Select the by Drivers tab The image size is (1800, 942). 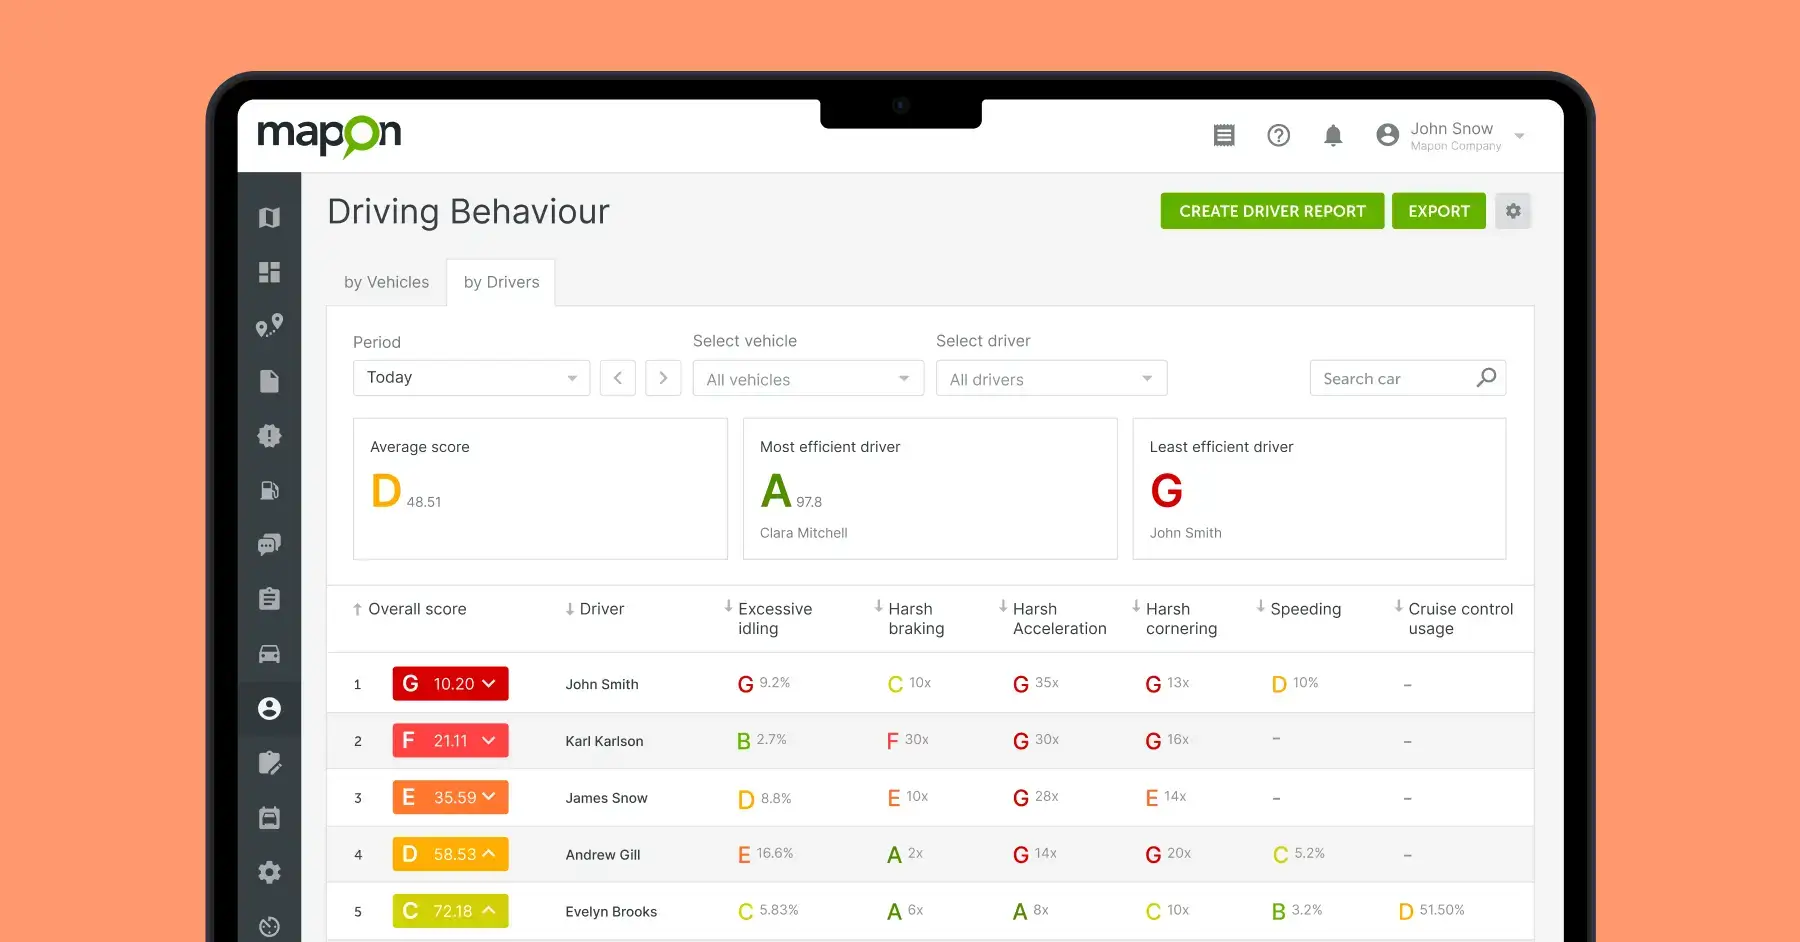coord(501,282)
